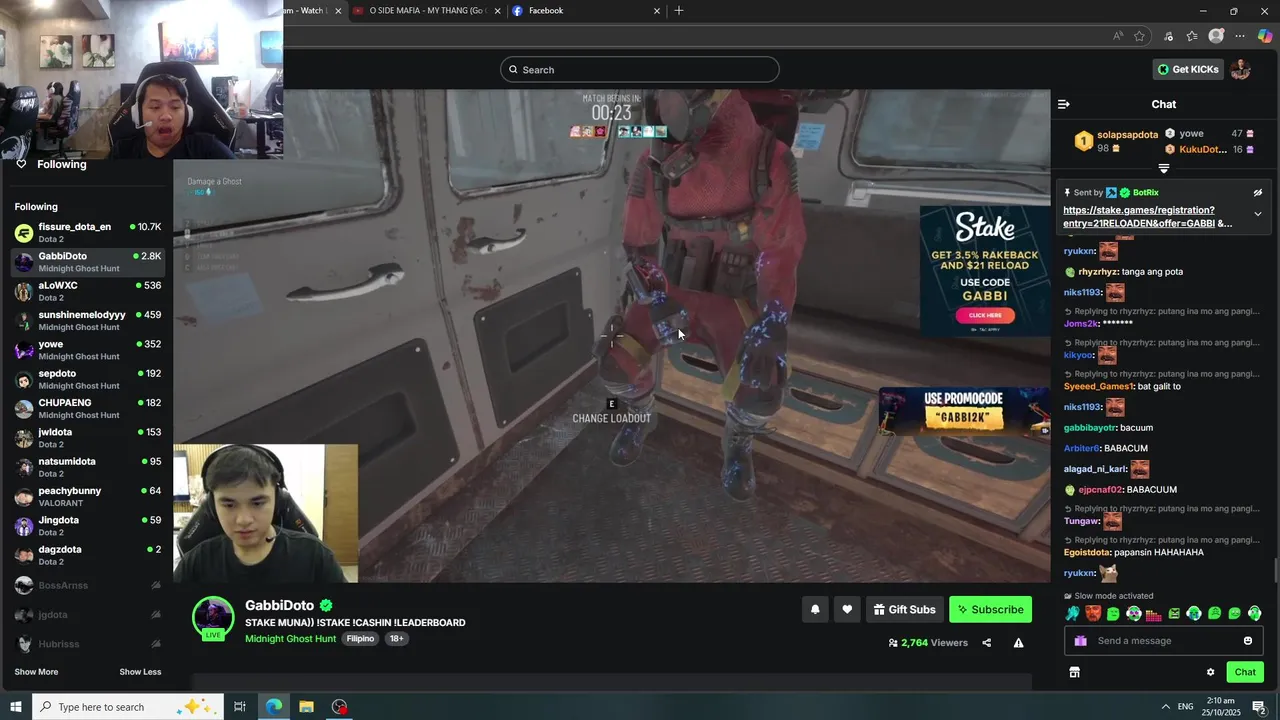This screenshot has width=1280, height=720.
Task: Click the Kick search box
Action: (640, 69)
